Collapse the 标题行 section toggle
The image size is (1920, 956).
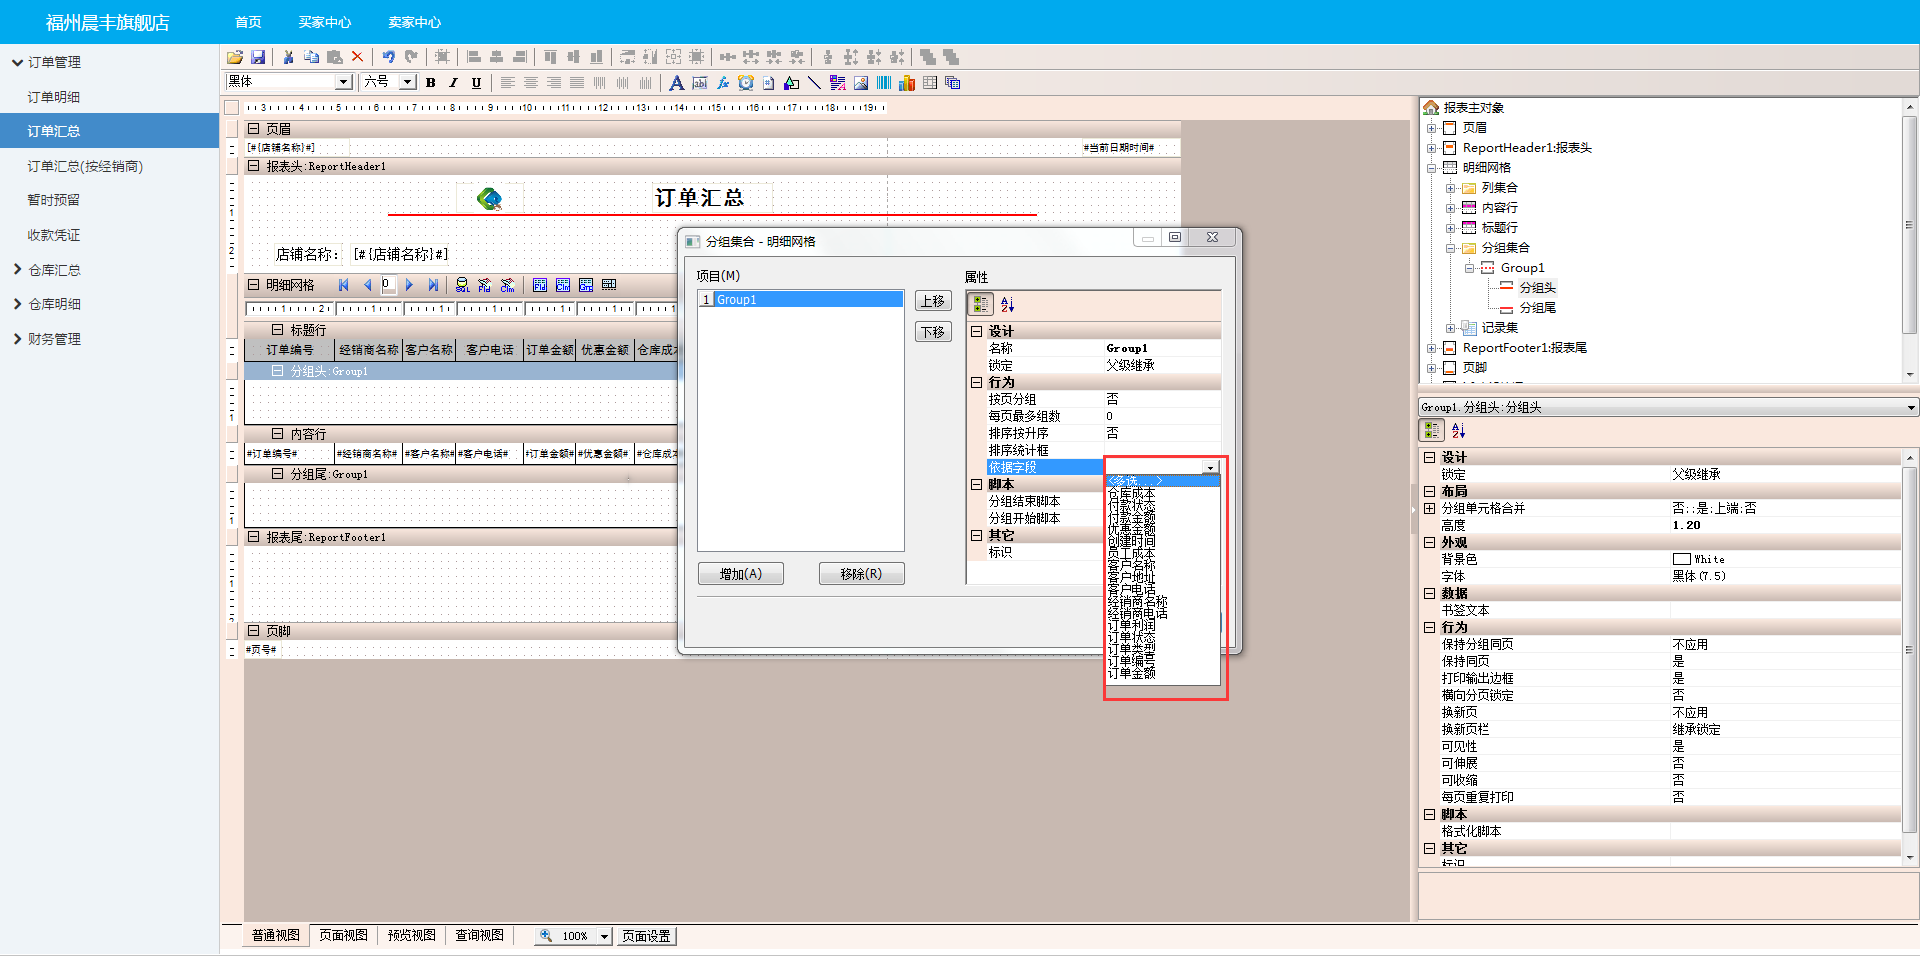(277, 329)
